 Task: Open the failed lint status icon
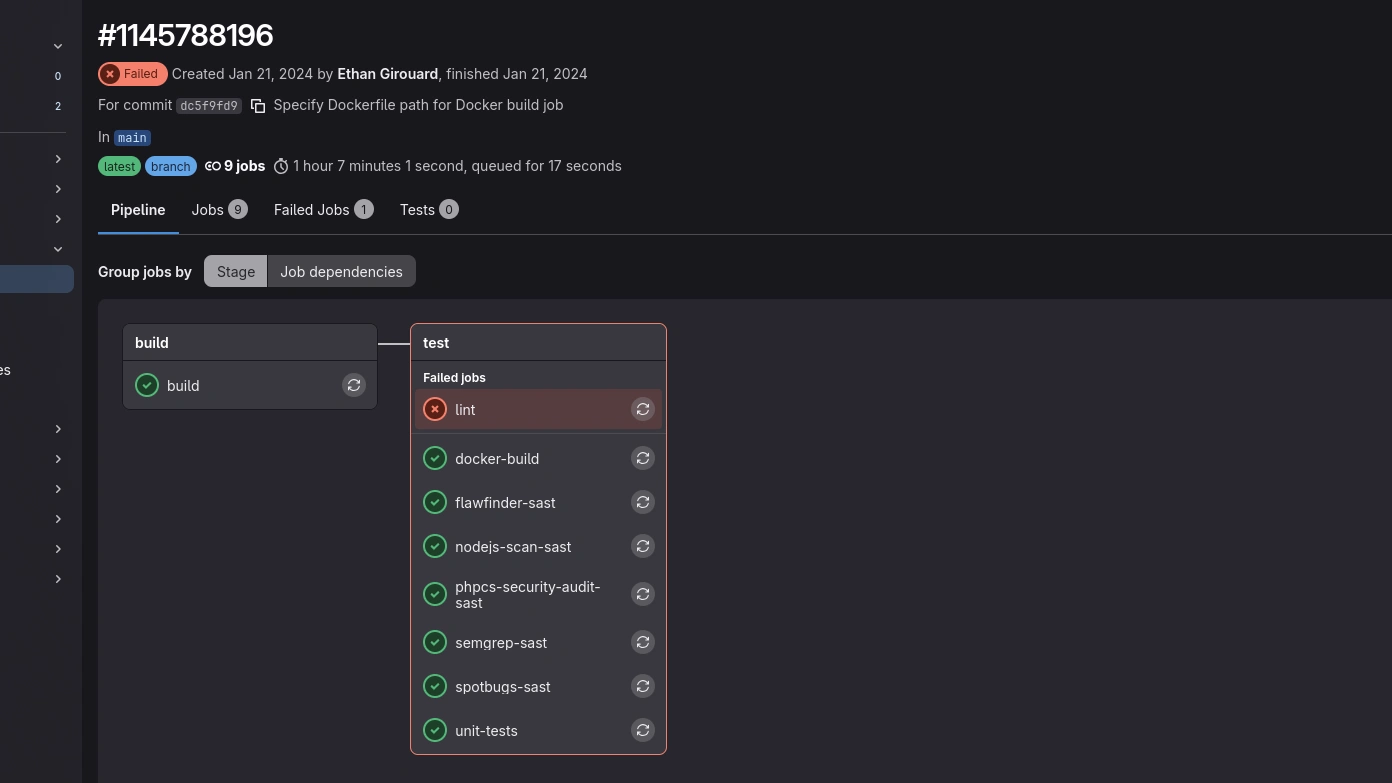(x=435, y=409)
